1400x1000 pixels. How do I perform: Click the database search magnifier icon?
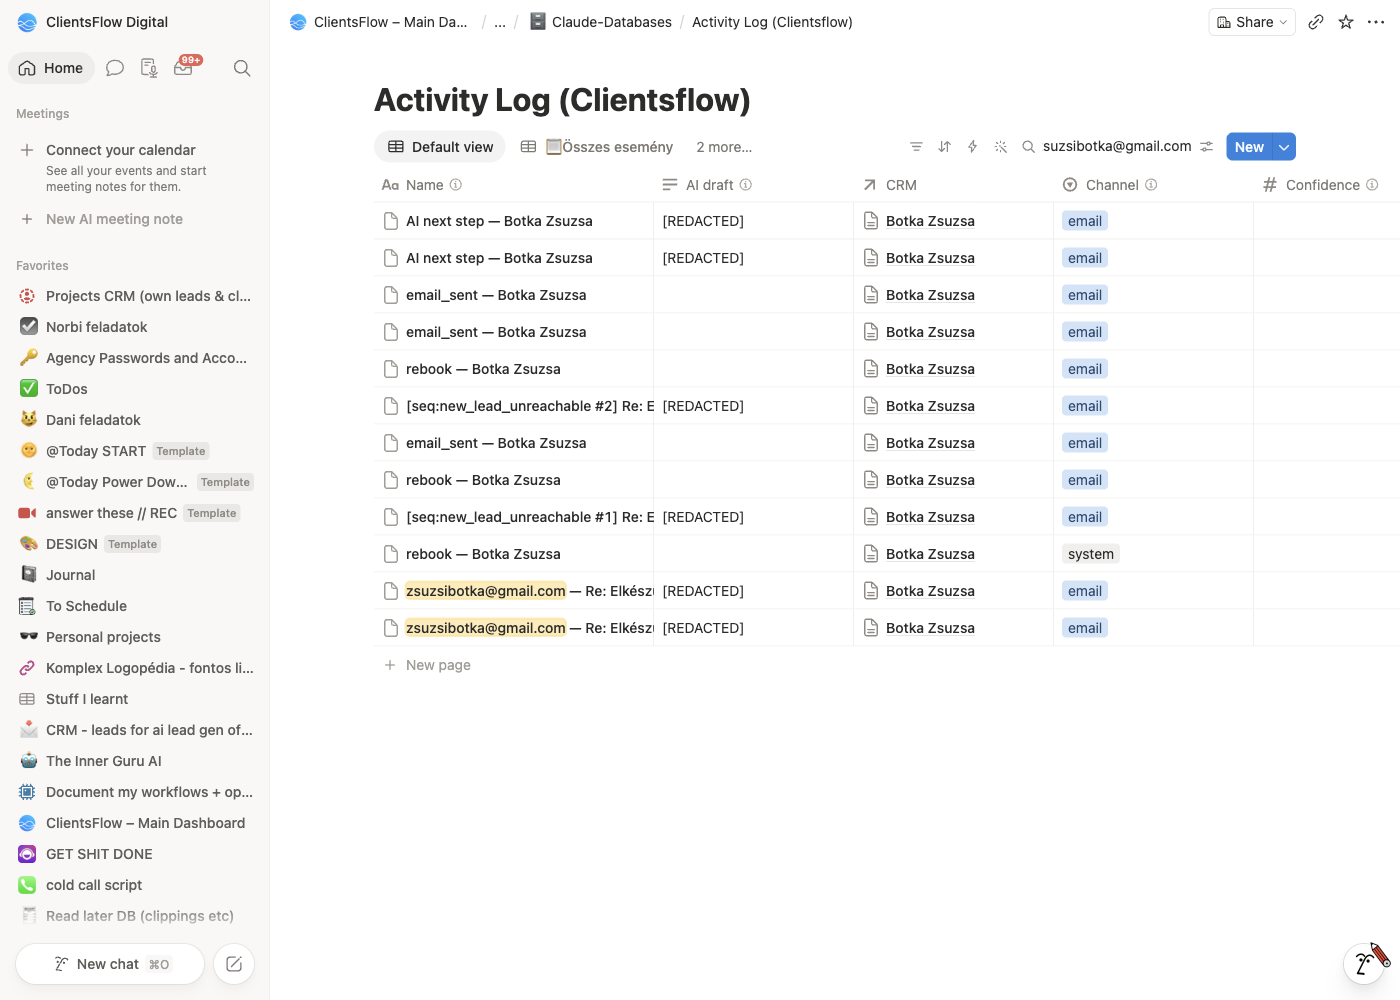(x=1028, y=147)
